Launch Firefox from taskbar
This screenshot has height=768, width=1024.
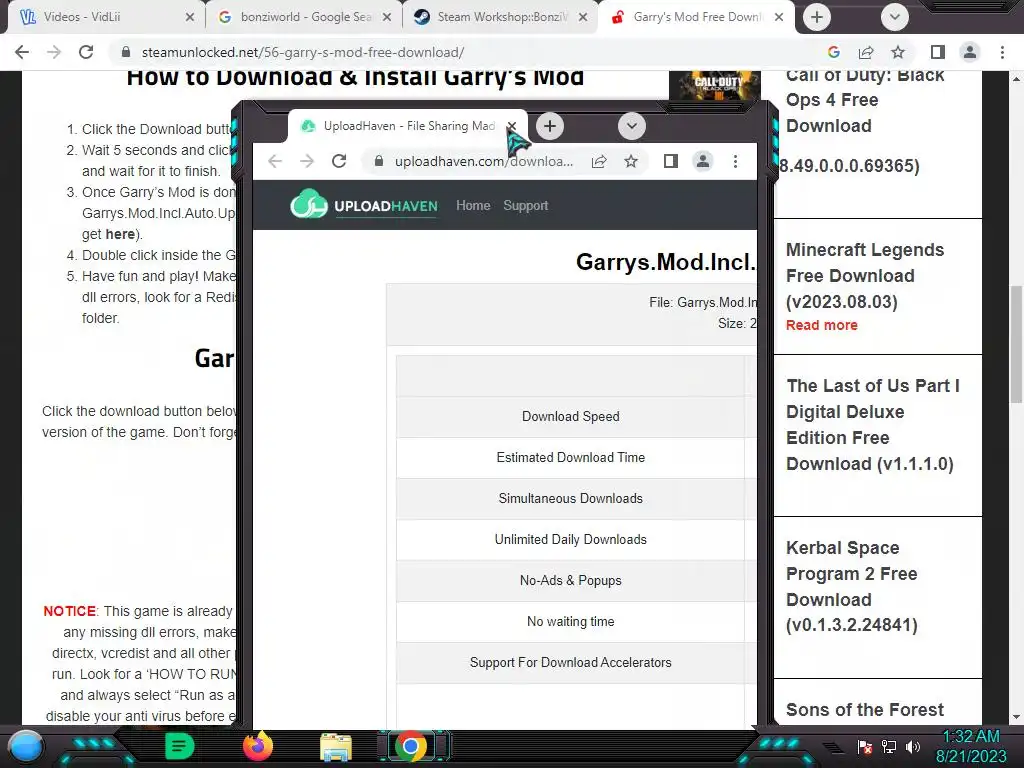257,746
